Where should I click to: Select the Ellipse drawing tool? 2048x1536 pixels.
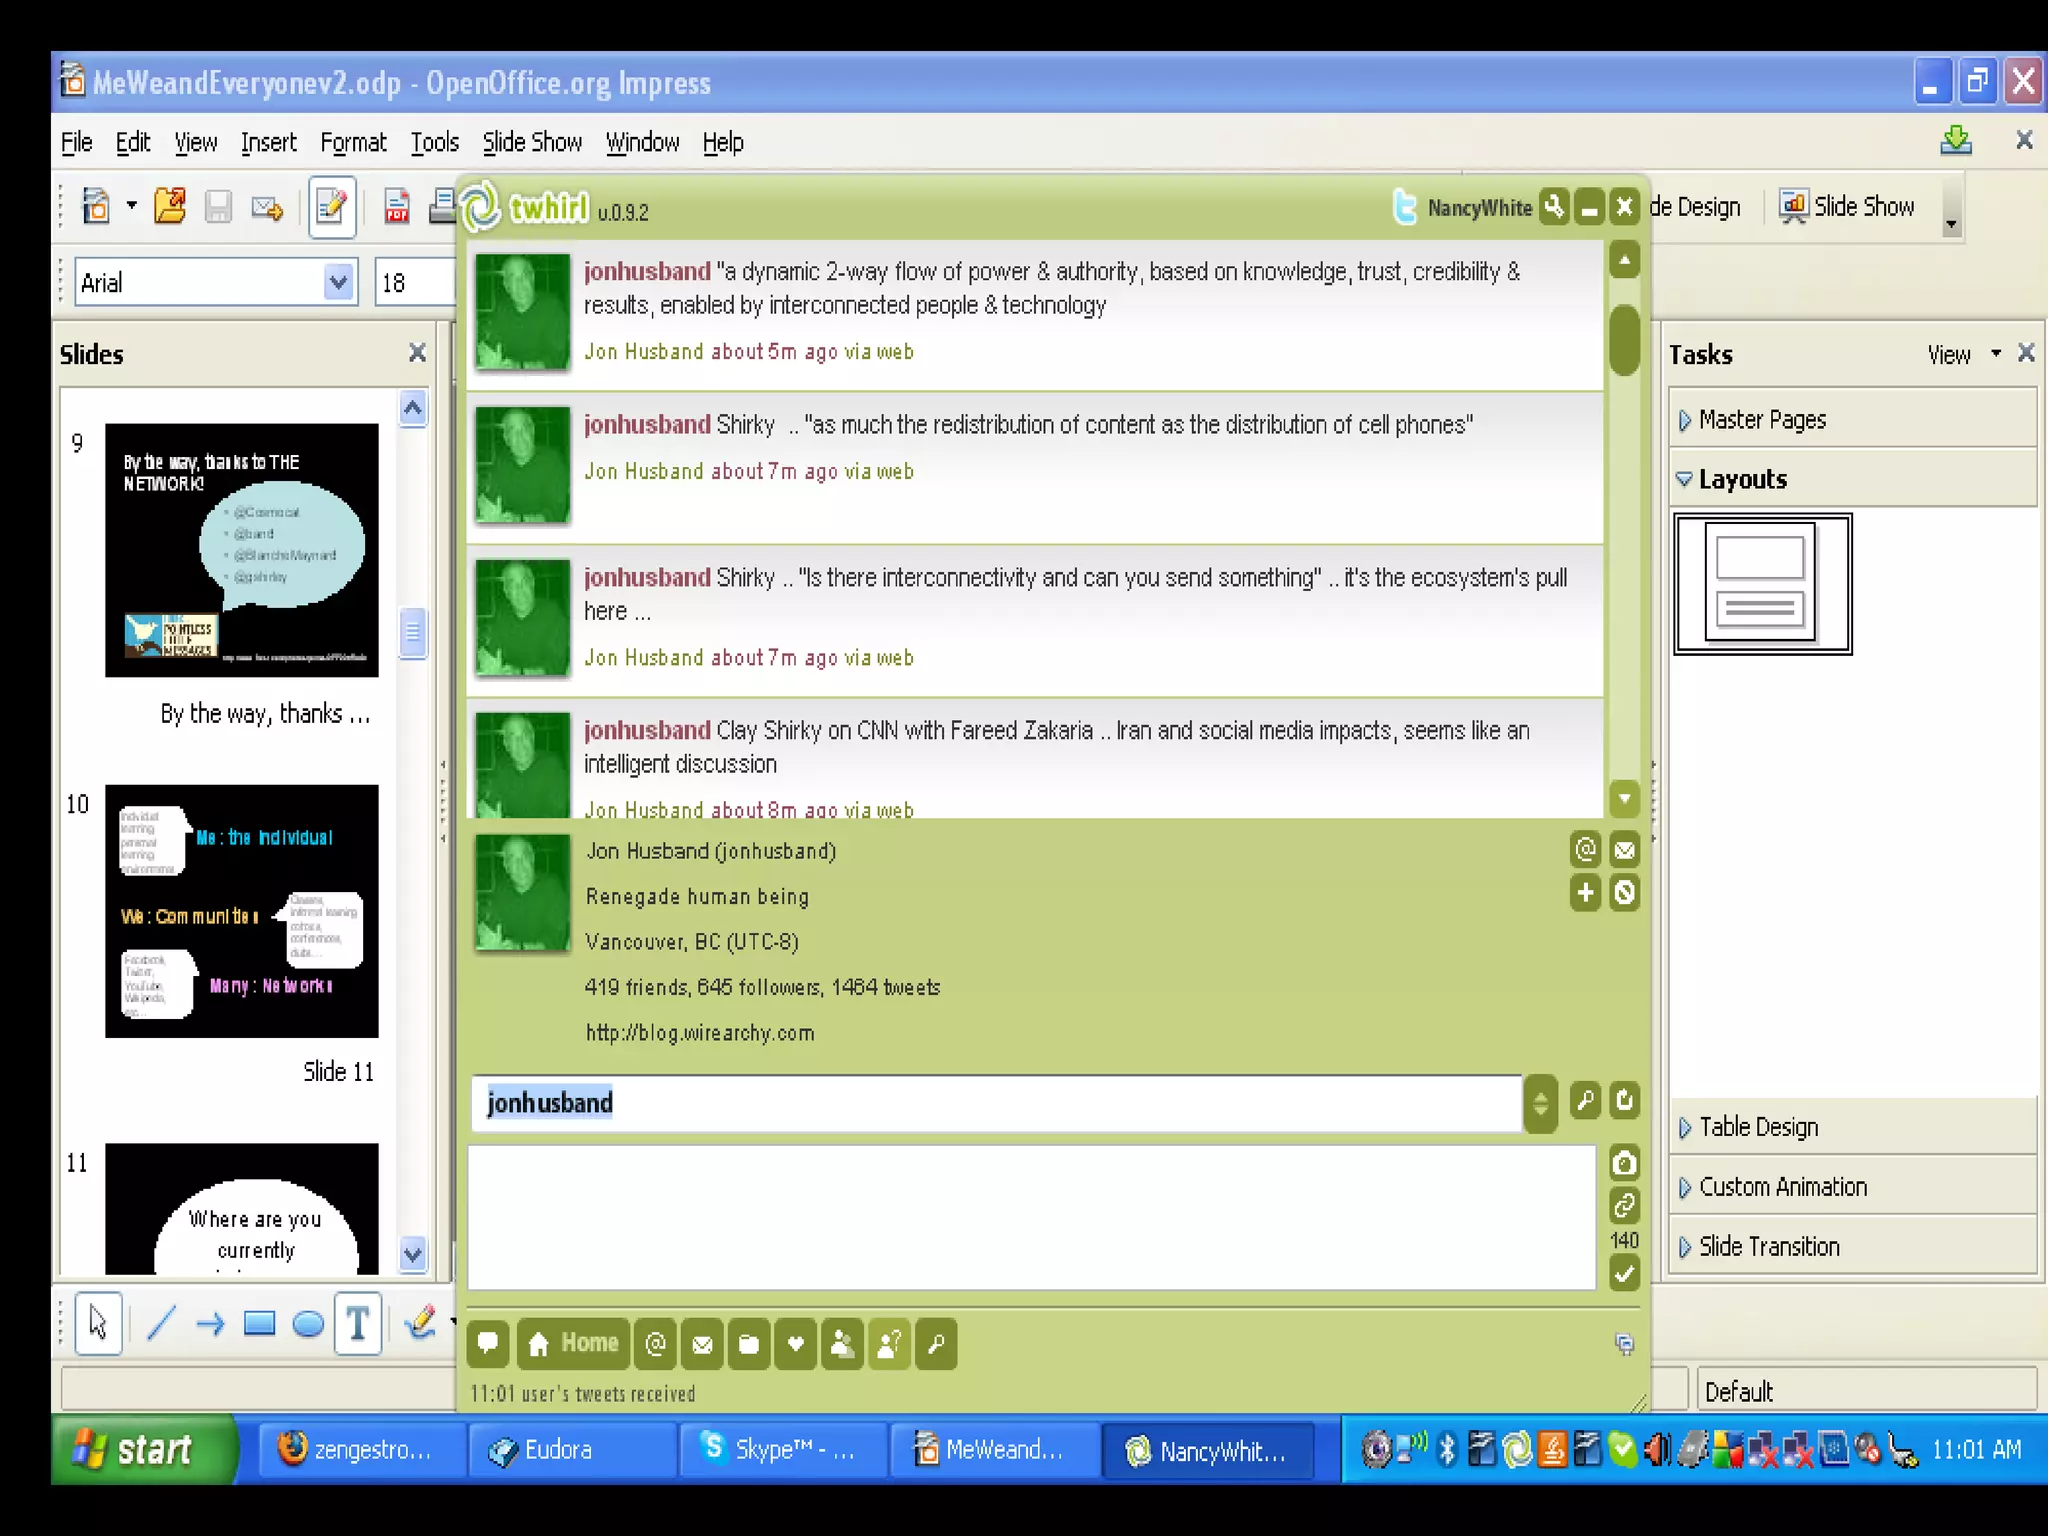[x=308, y=1324]
